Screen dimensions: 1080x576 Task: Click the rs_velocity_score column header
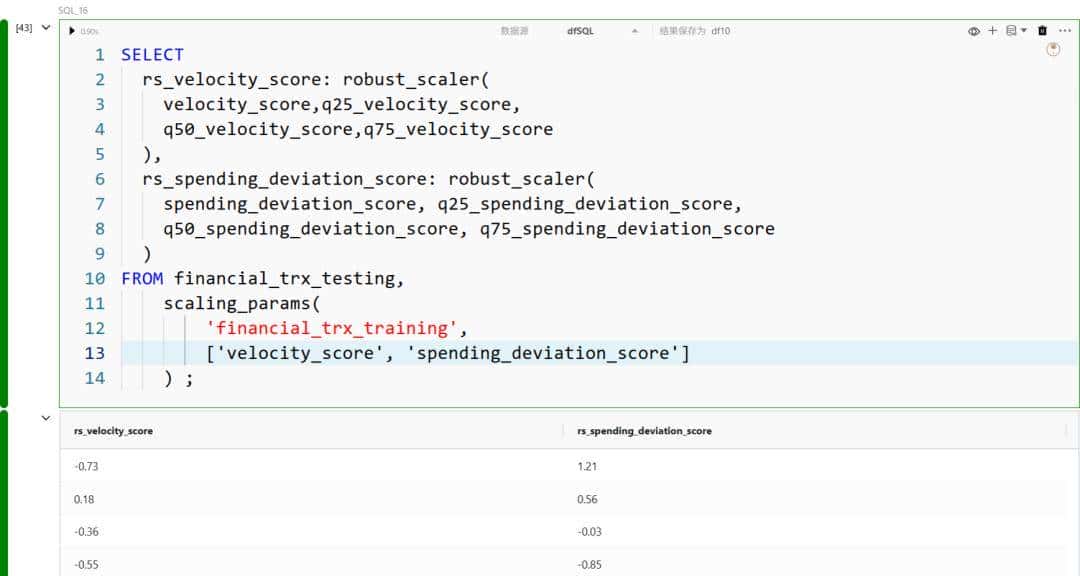[113, 431]
